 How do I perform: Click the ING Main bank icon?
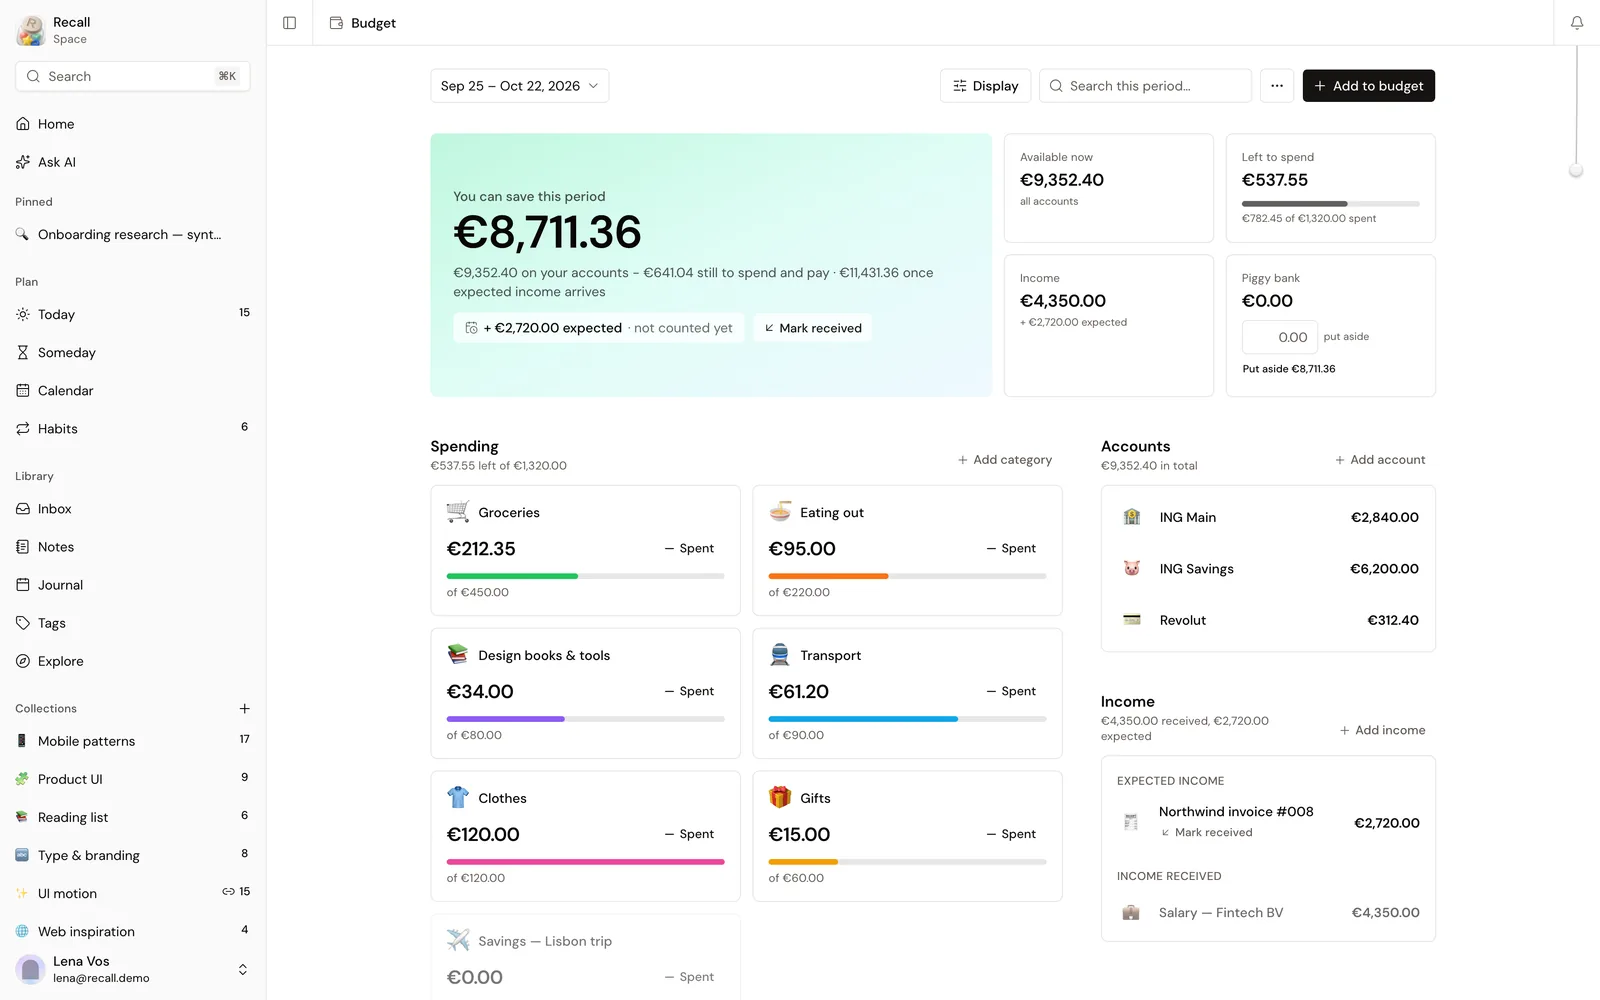tap(1132, 517)
